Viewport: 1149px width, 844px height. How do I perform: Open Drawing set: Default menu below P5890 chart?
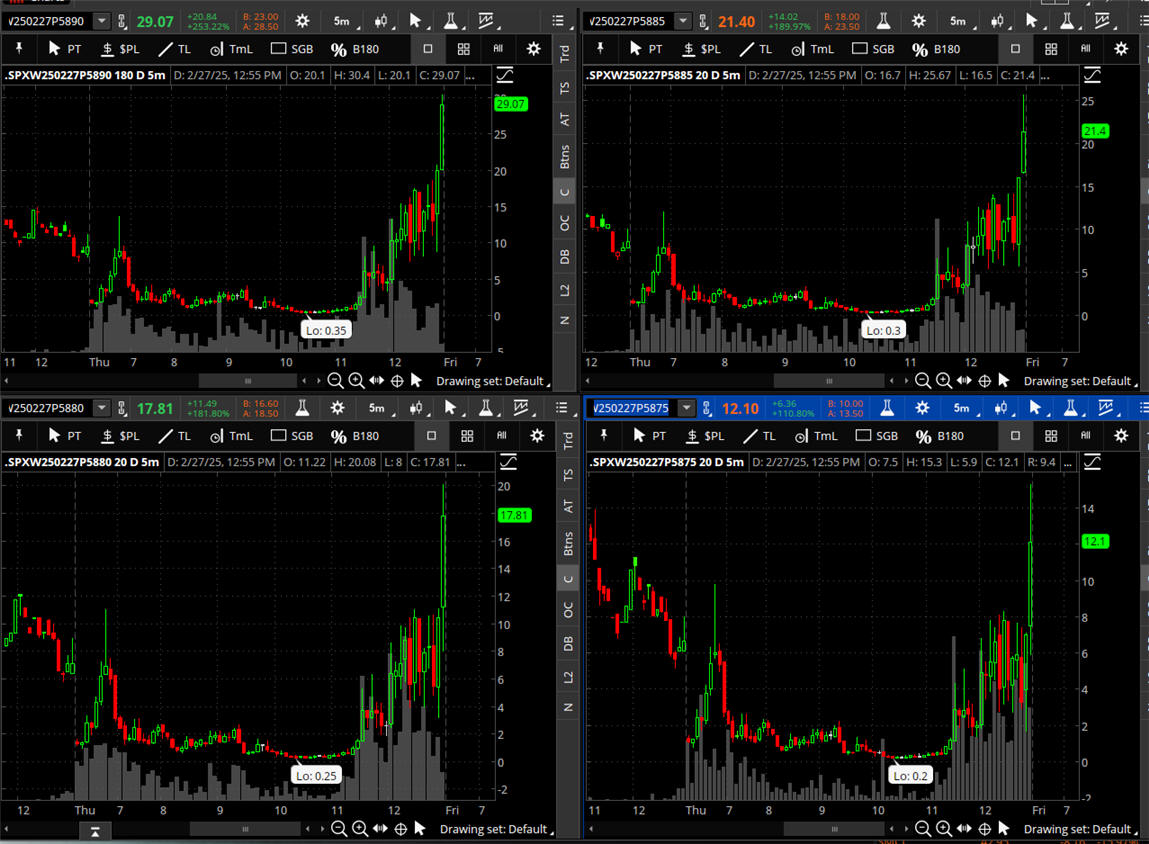coord(492,381)
